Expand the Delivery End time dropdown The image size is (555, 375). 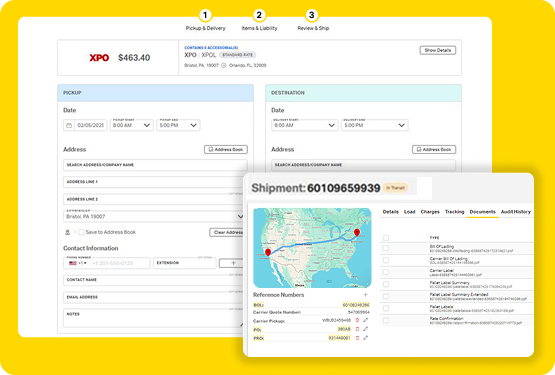[x=374, y=125]
